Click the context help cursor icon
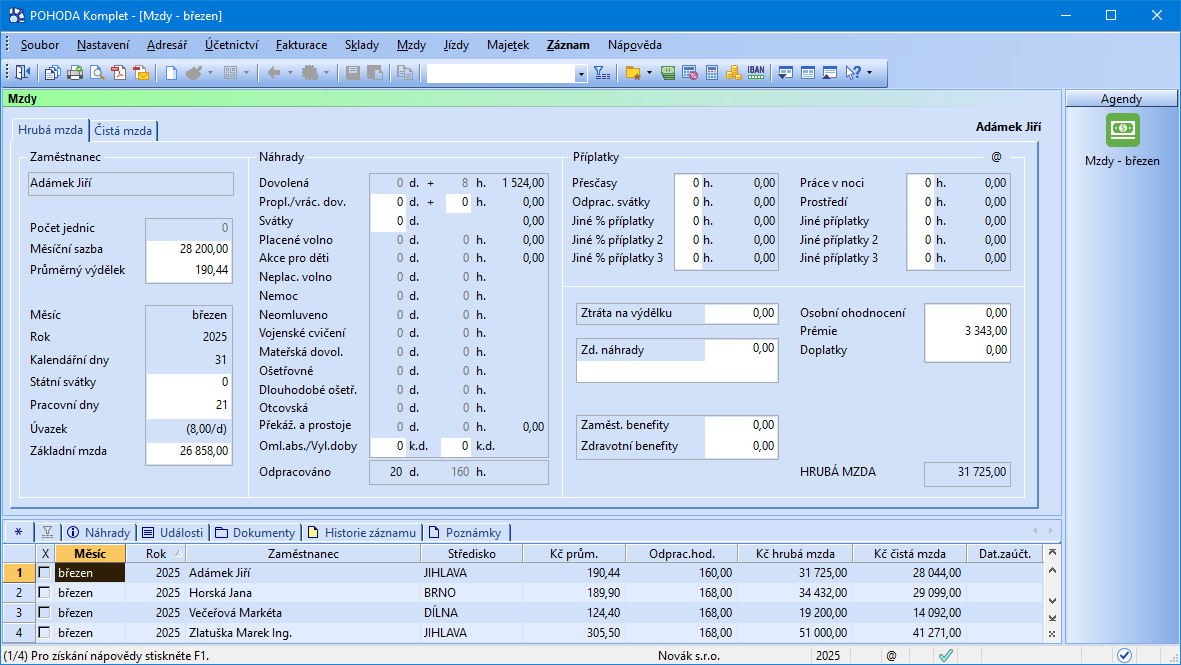 coord(853,73)
